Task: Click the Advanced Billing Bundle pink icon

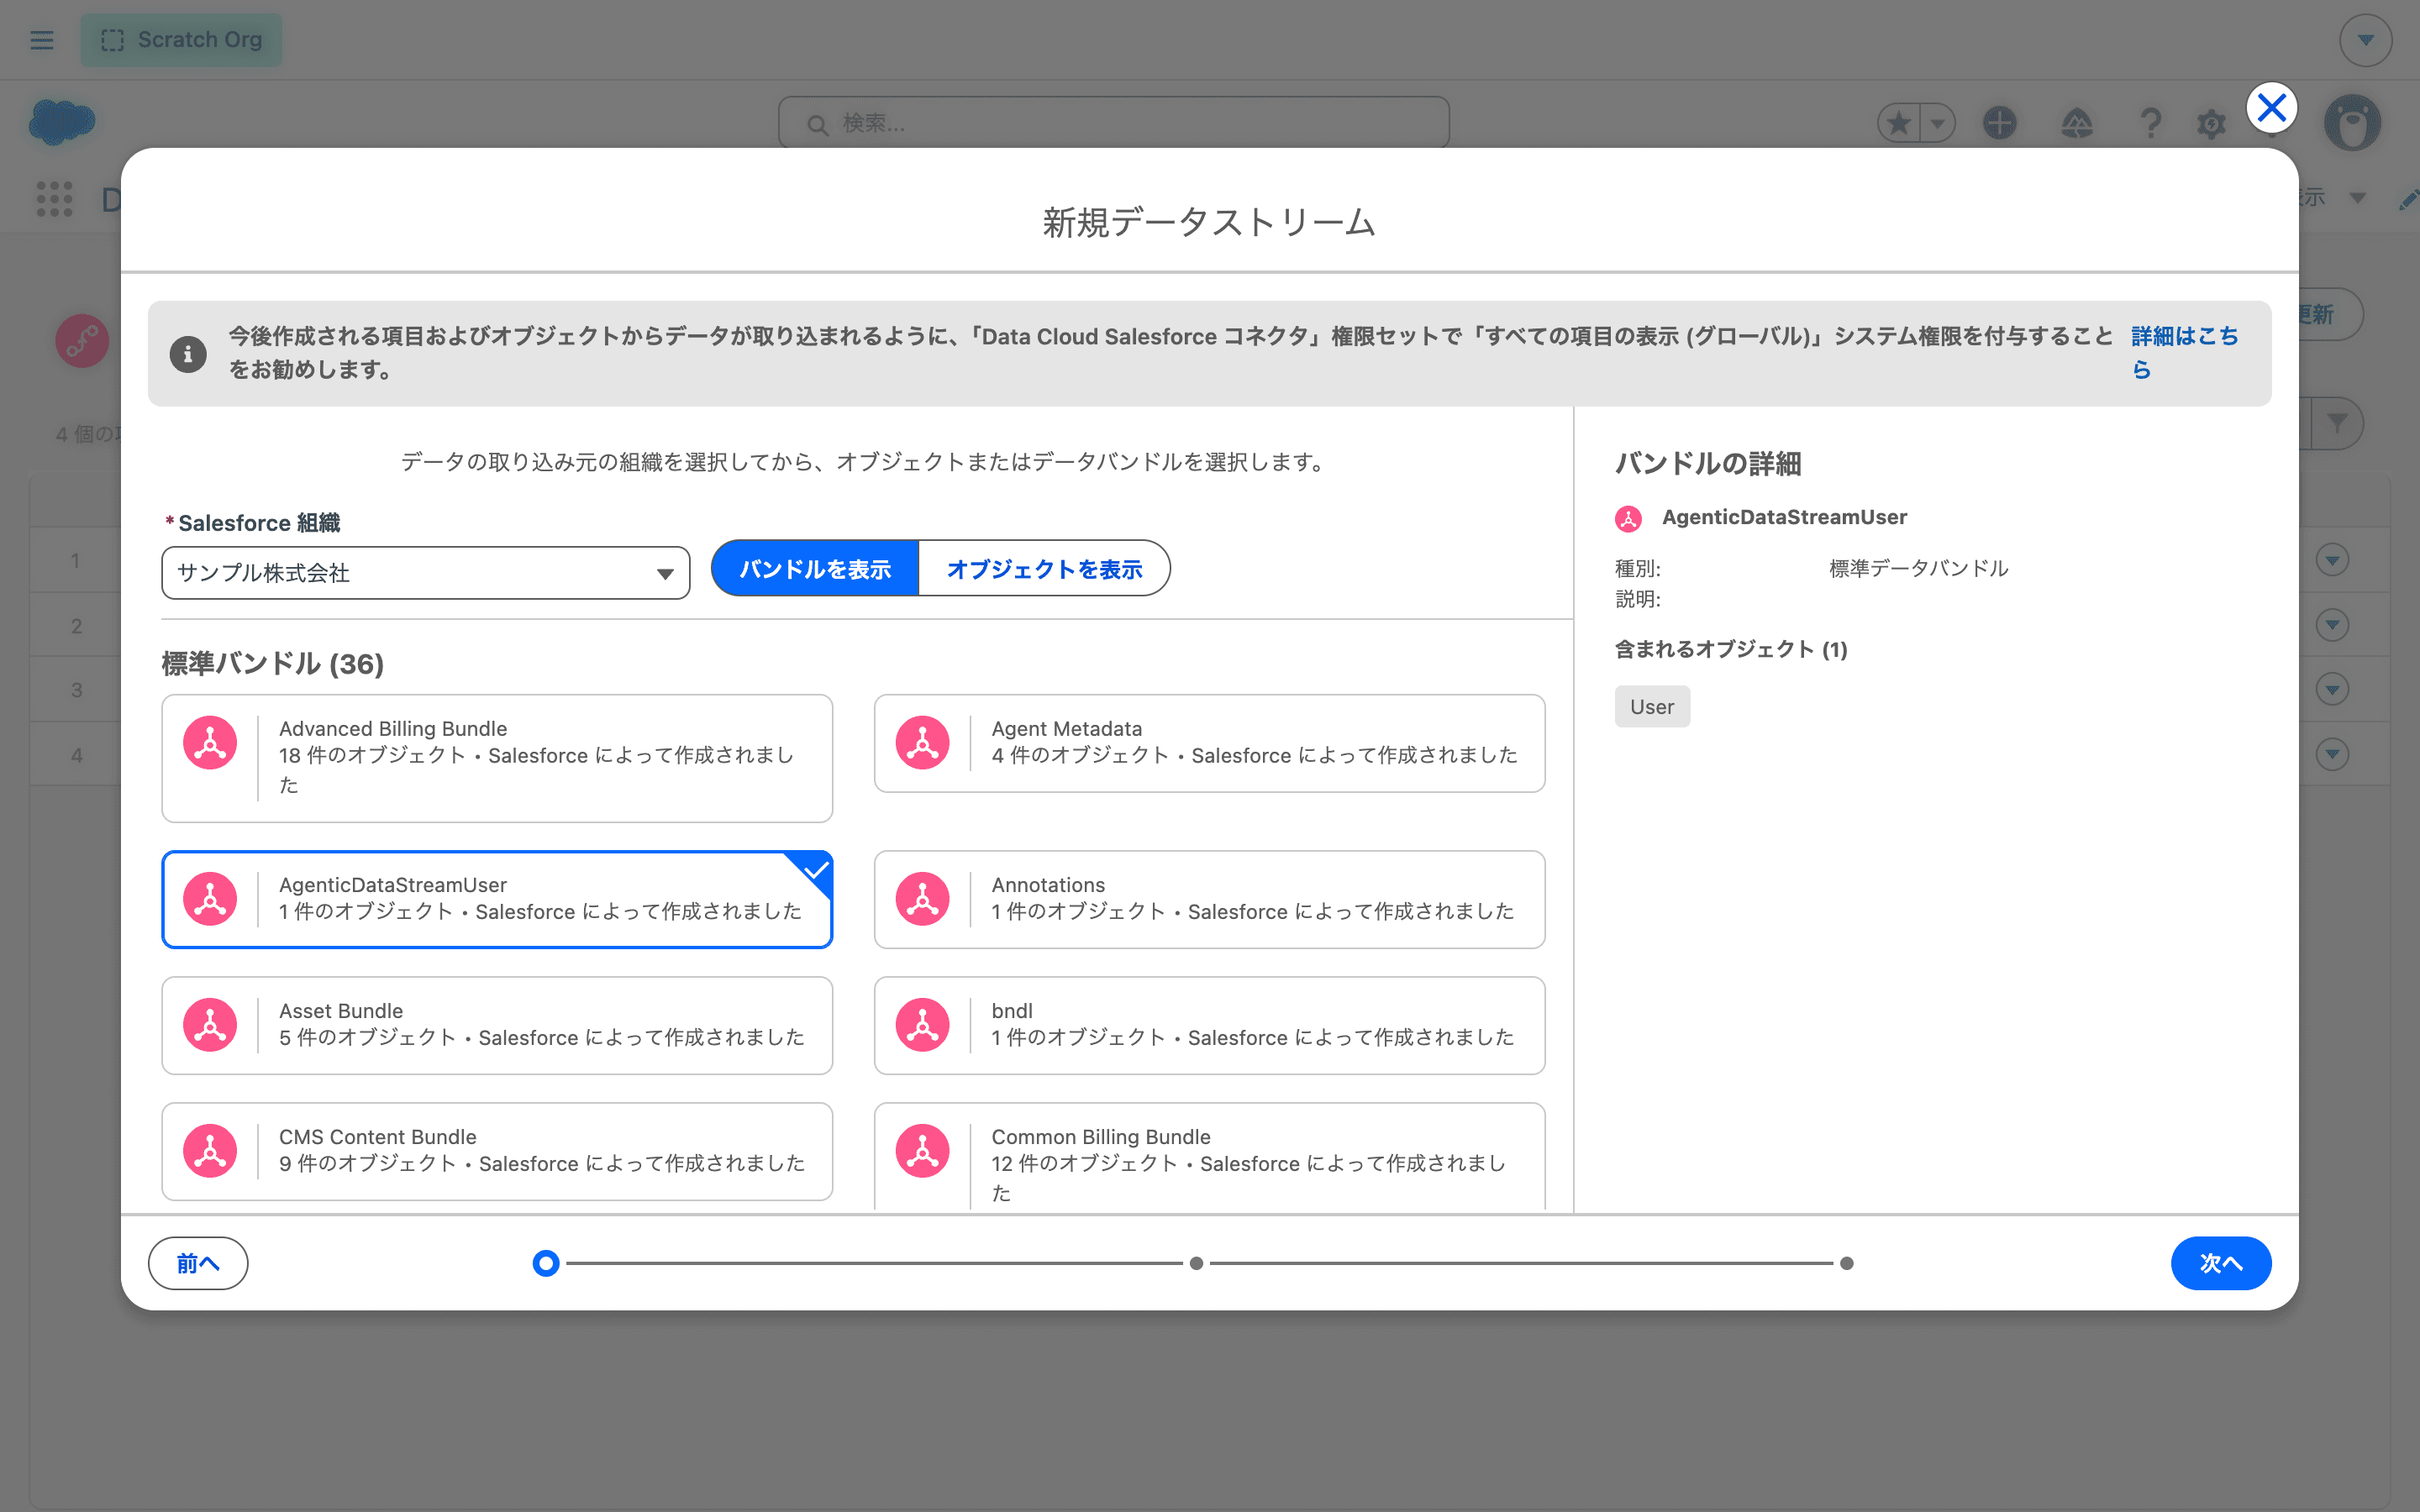Action: 210,742
